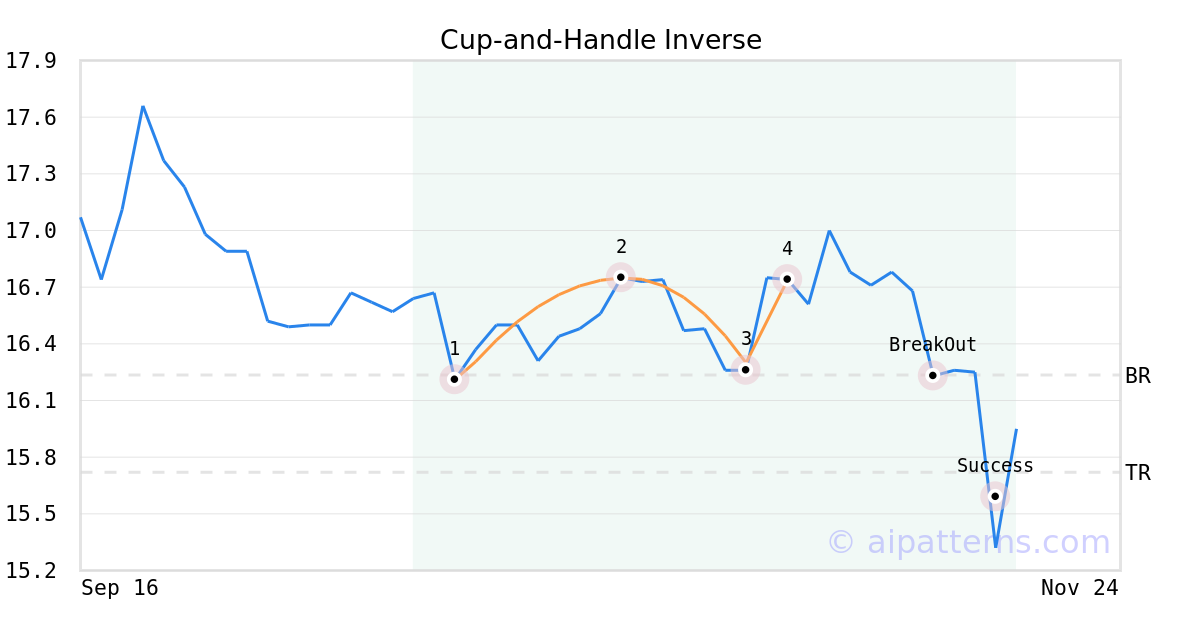Click the 15.2 price axis label

pyautogui.click(x=30, y=571)
